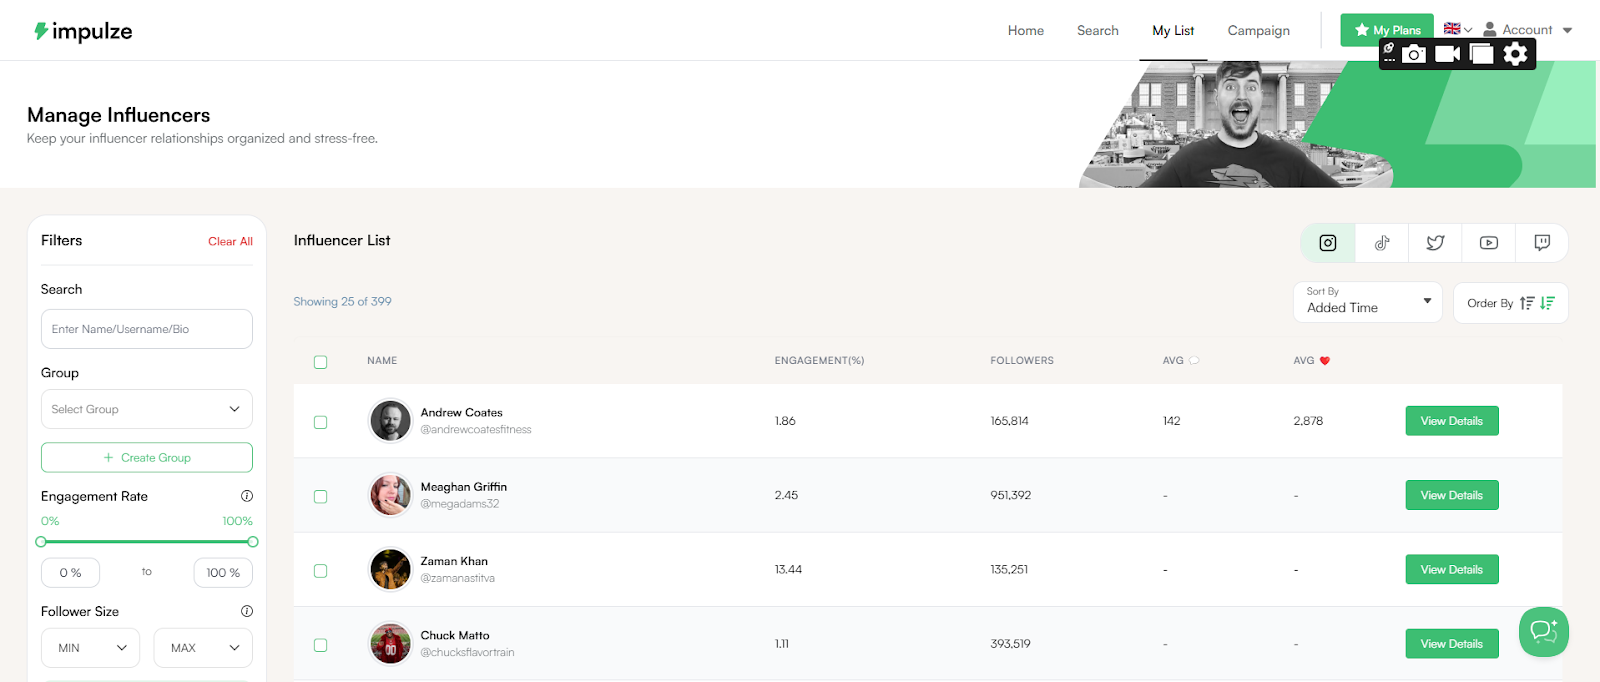The height and width of the screenshot is (682, 1600).
Task: Open the Search nav item
Action: point(1098,31)
